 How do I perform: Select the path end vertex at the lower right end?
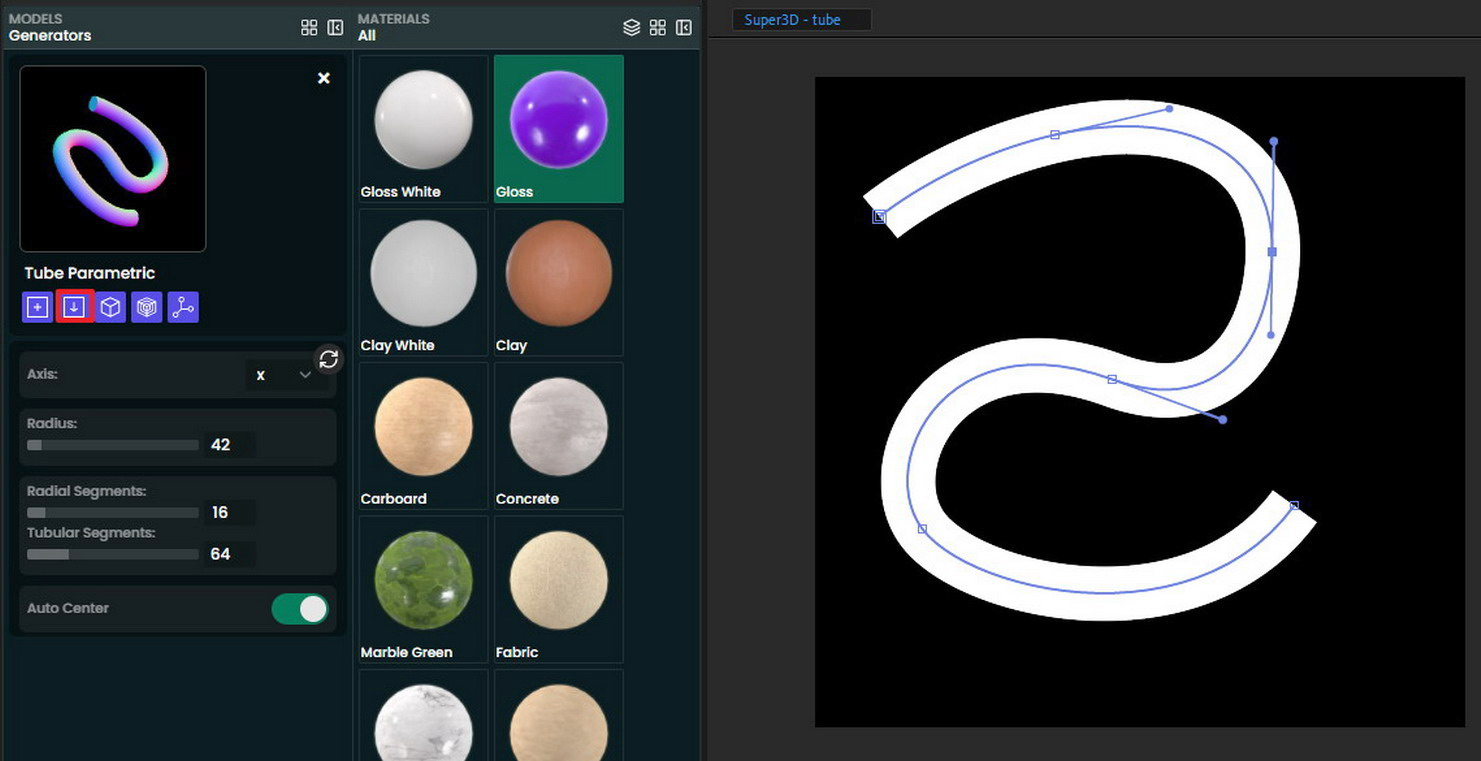[x=1294, y=506]
